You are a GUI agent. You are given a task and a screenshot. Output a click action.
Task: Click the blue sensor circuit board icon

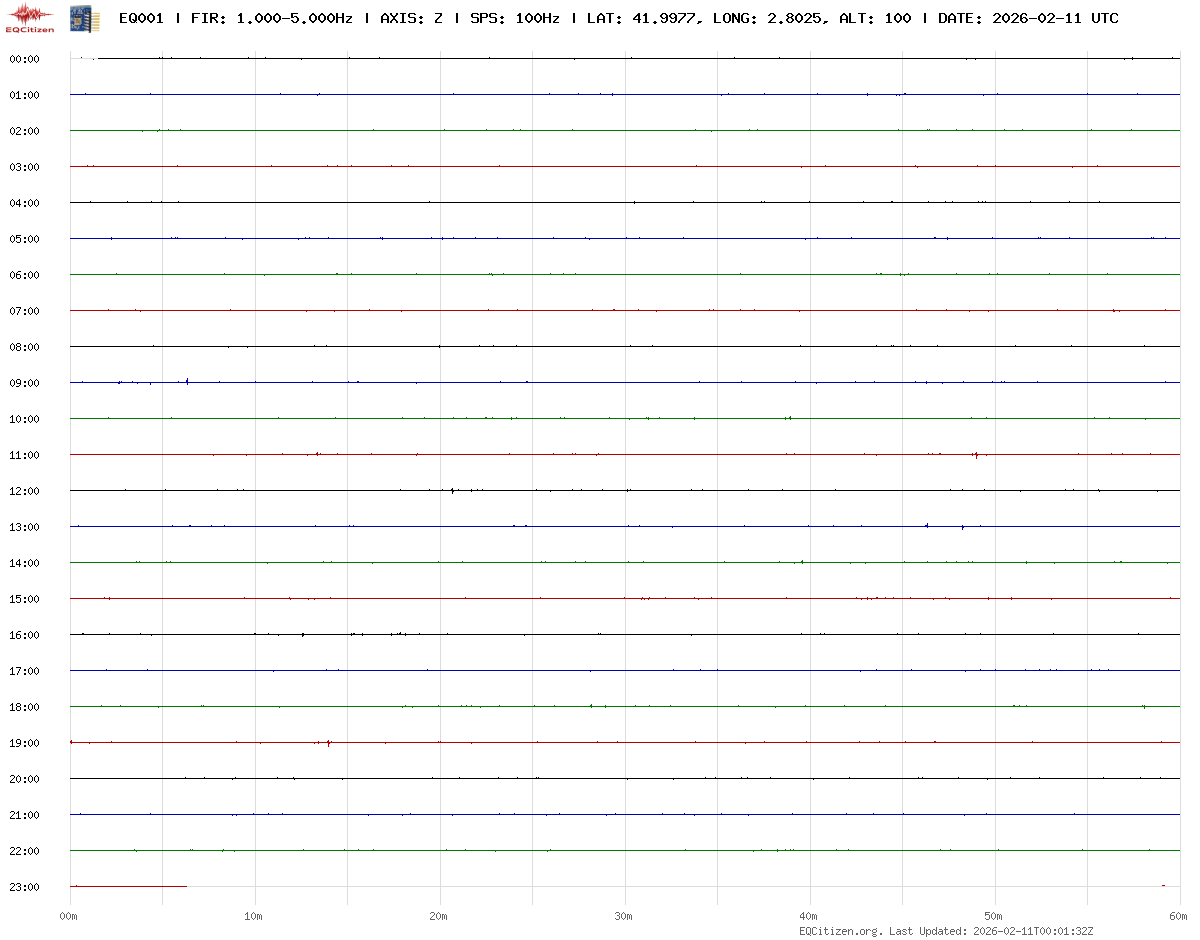click(79, 17)
